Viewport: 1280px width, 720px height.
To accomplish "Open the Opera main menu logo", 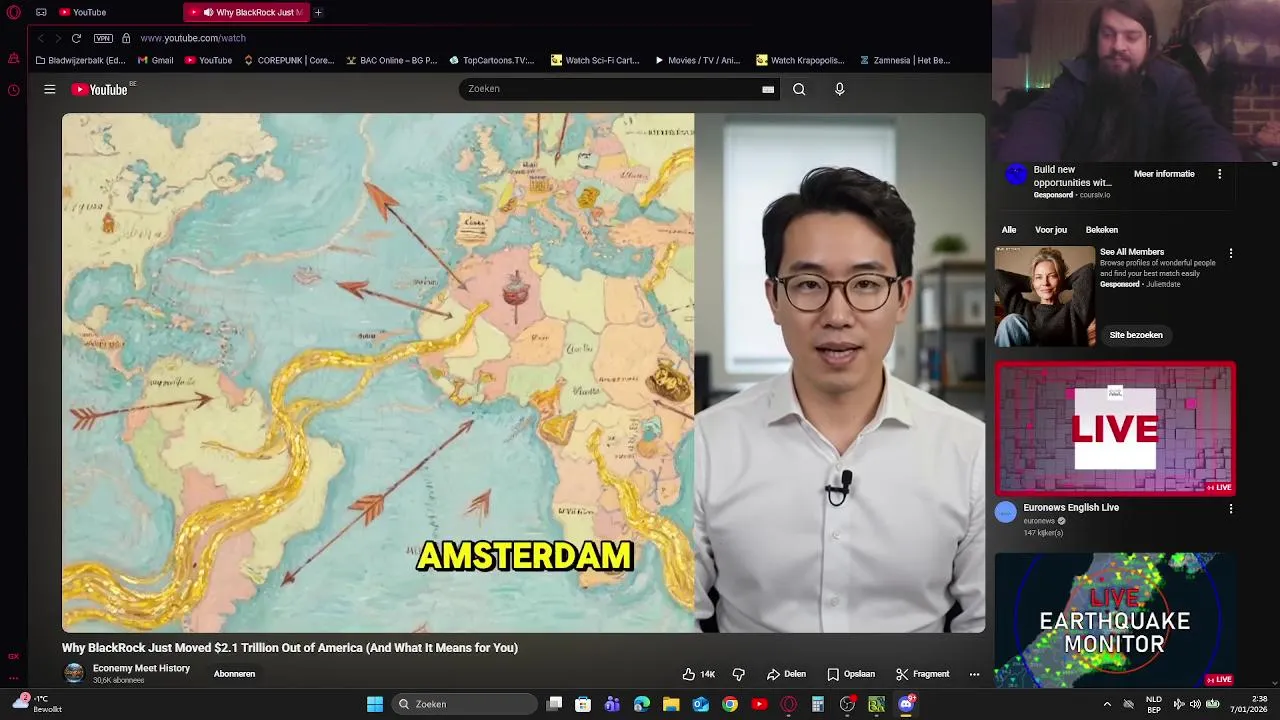I will click(x=13, y=12).
